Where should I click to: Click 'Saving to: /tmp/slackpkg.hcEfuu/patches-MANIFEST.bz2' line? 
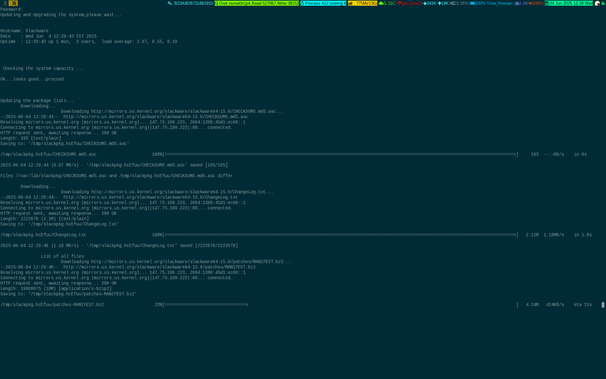68,294
